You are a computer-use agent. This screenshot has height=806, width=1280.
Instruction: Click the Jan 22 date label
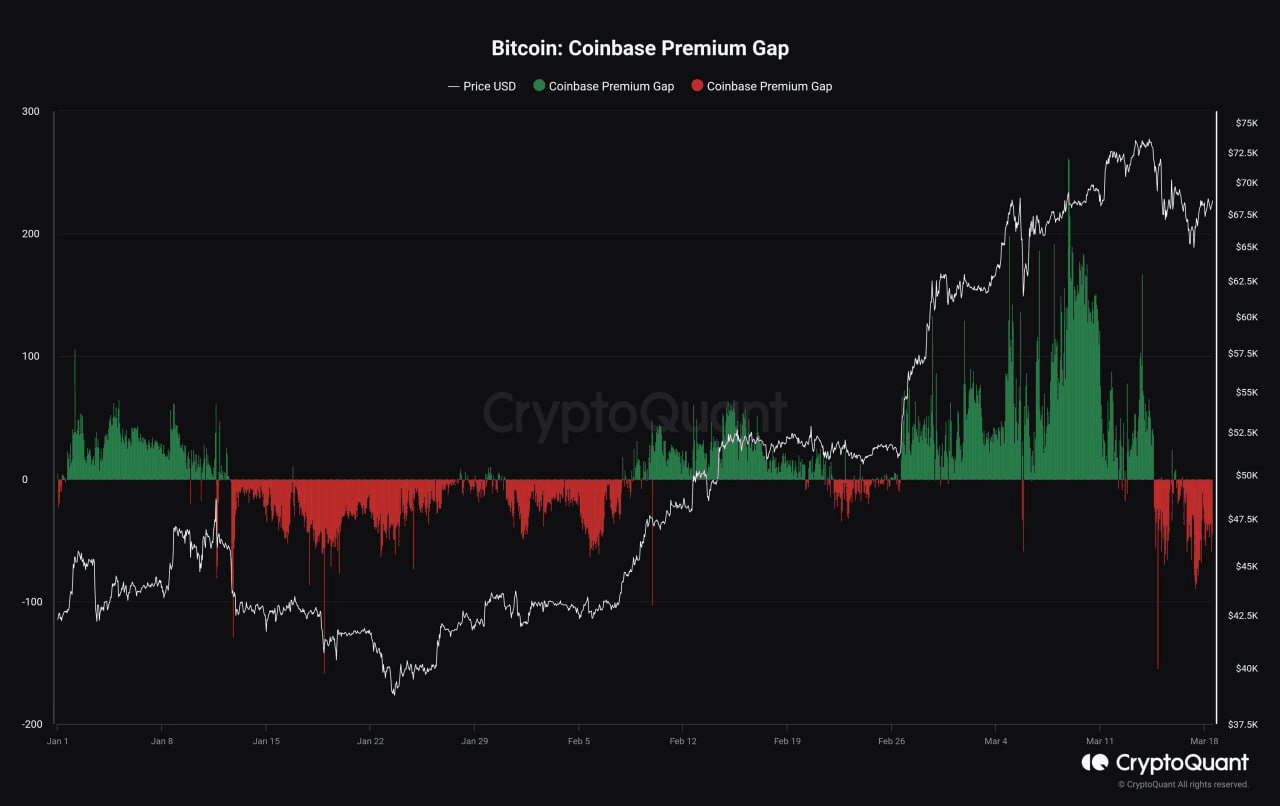(x=370, y=742)
